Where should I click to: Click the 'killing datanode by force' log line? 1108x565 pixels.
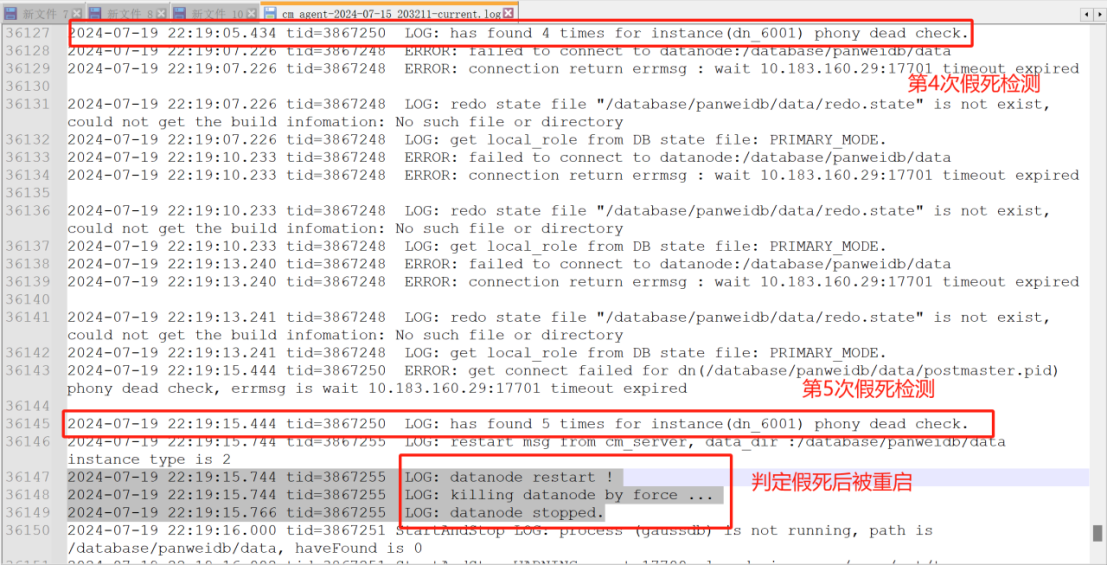(396, 494)
